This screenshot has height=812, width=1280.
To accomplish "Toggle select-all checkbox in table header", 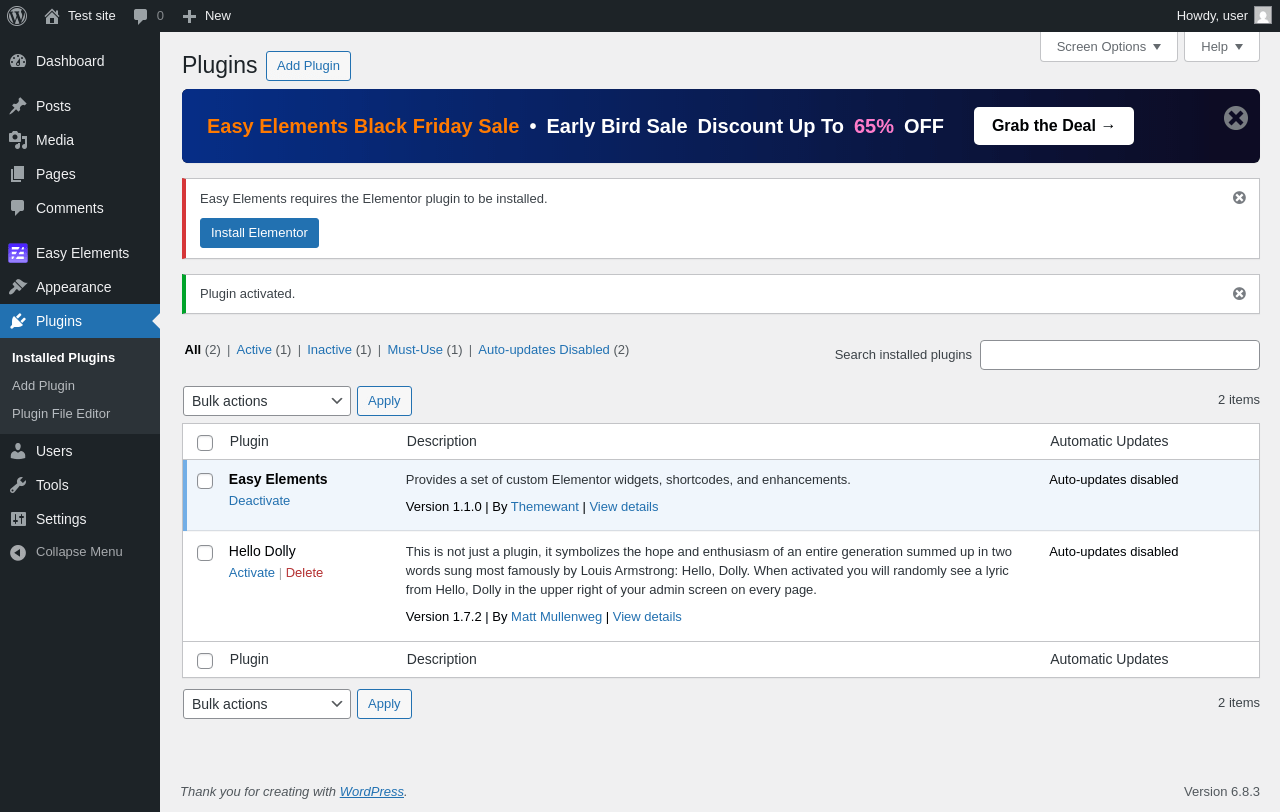I will 205,443.
